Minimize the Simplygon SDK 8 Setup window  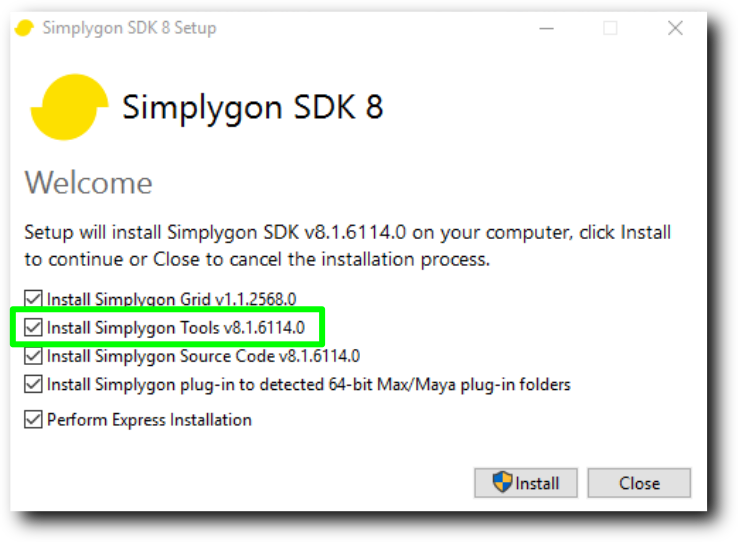click(x=546, y=28)
